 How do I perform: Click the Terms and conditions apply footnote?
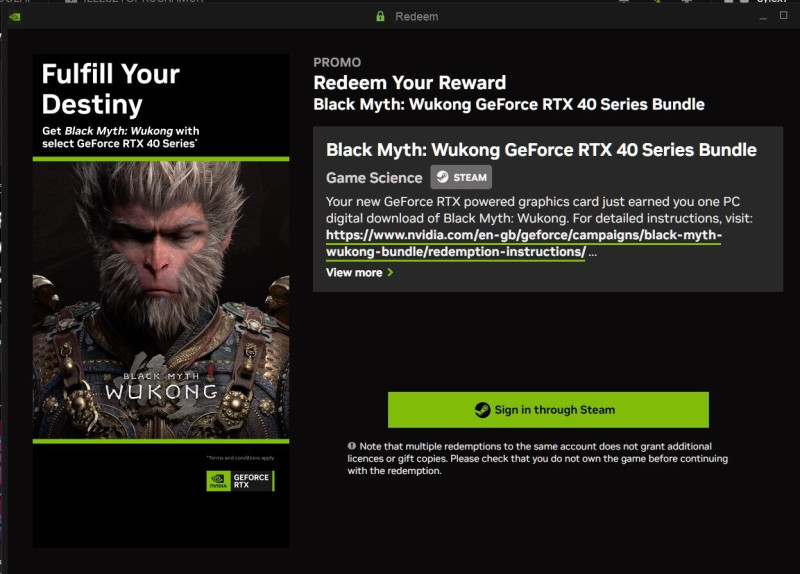click(240, 458)
